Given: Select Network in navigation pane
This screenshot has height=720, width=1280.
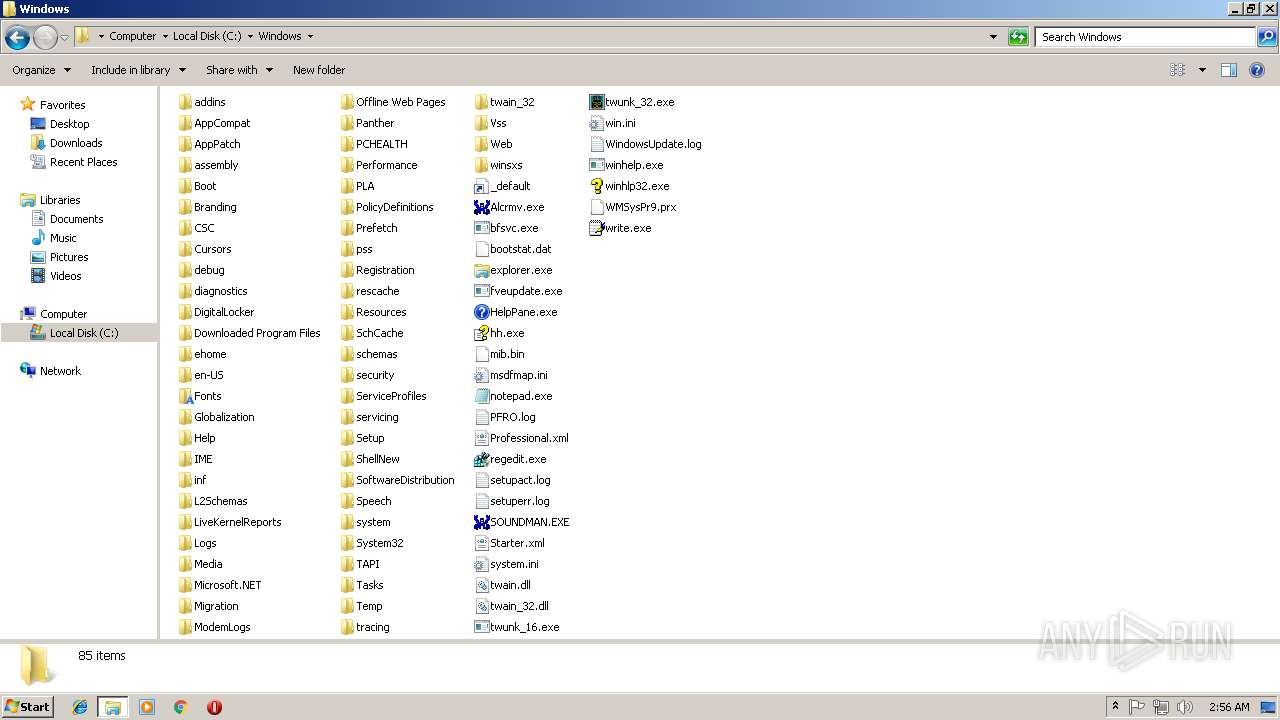Looking at the screenshot, I should [60, 371].
